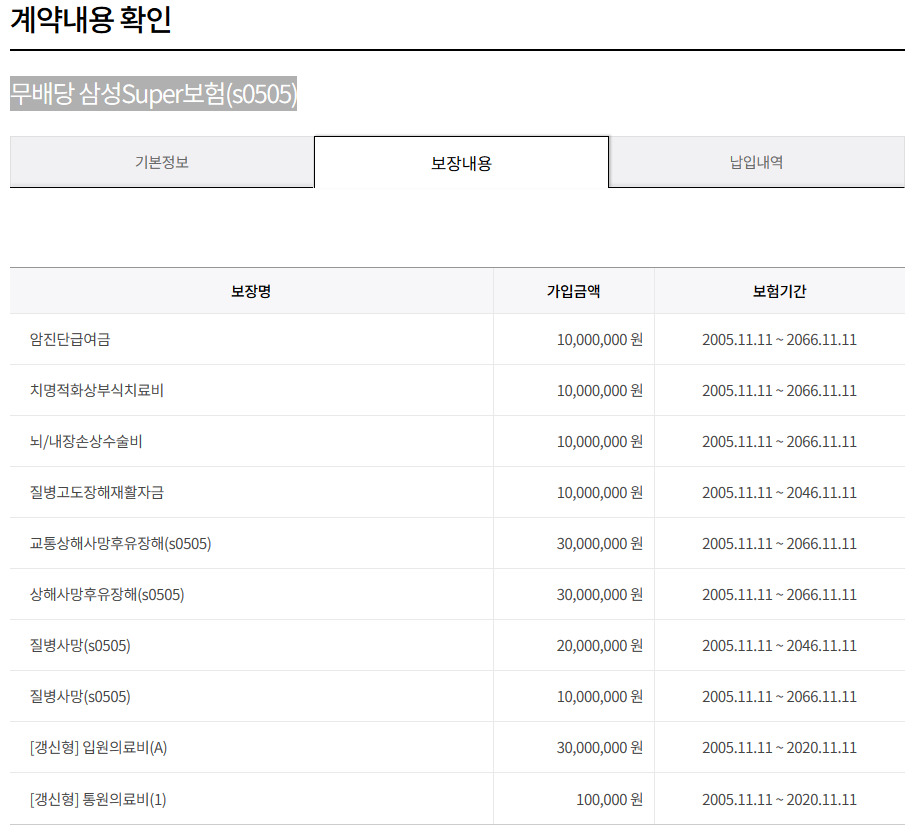
Task: Click the 상해사망후유장해(s0505) coverage name
Action: pyautogui.click(x=107, y=594)
